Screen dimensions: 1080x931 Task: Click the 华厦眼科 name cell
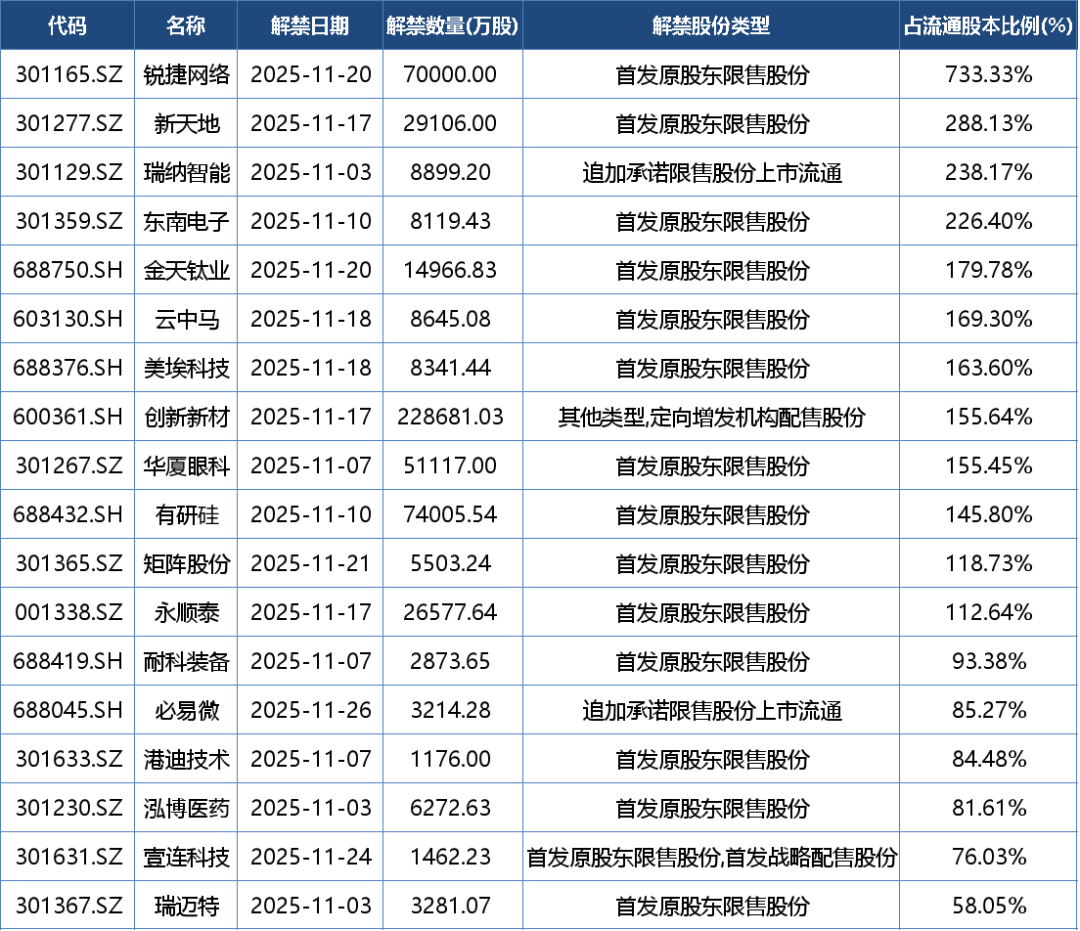click(186, 466)
